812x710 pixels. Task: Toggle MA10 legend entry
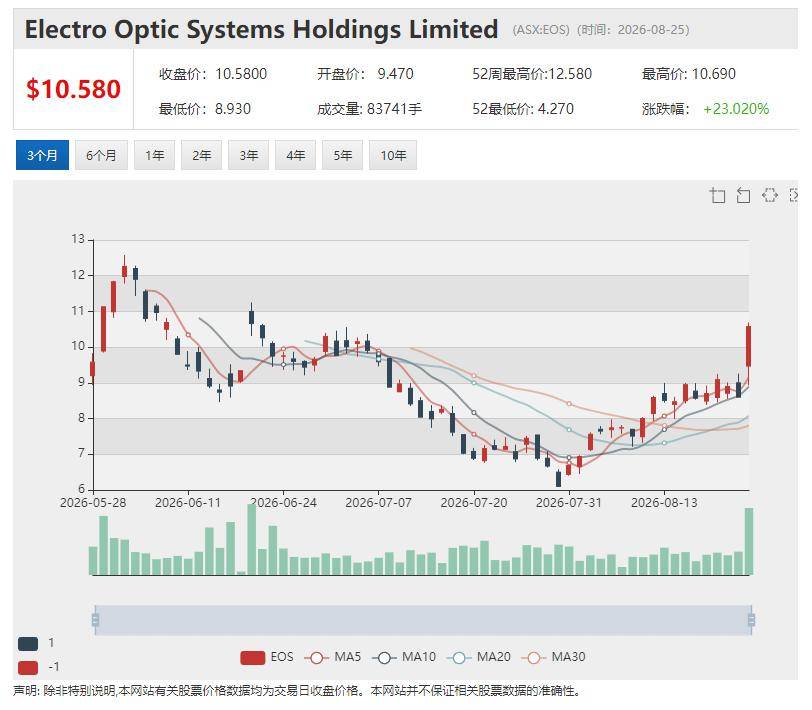pyautogui.click(x=404, y=657)
